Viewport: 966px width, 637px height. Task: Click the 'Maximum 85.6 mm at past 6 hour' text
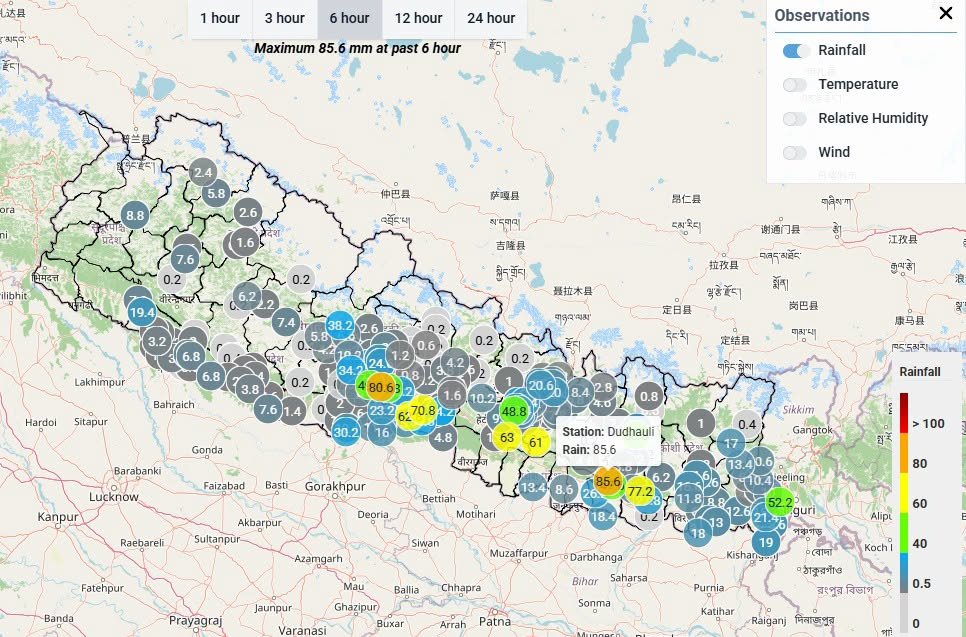tap(357, 48)
